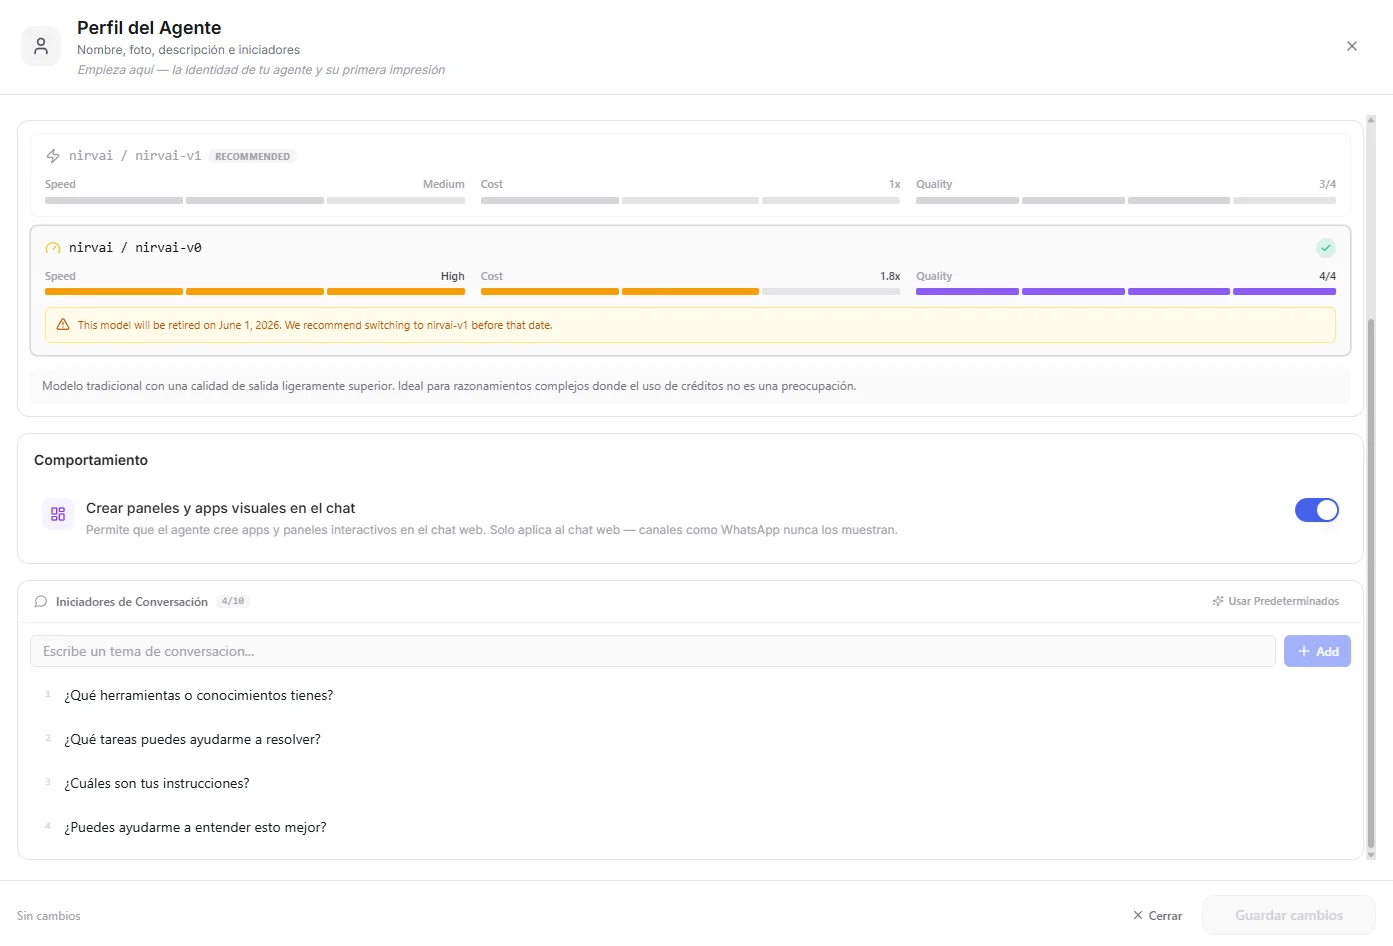Click the Modelo tradicional description text
The width and height of the screenshot is (1393, 946).
[449, 386]
